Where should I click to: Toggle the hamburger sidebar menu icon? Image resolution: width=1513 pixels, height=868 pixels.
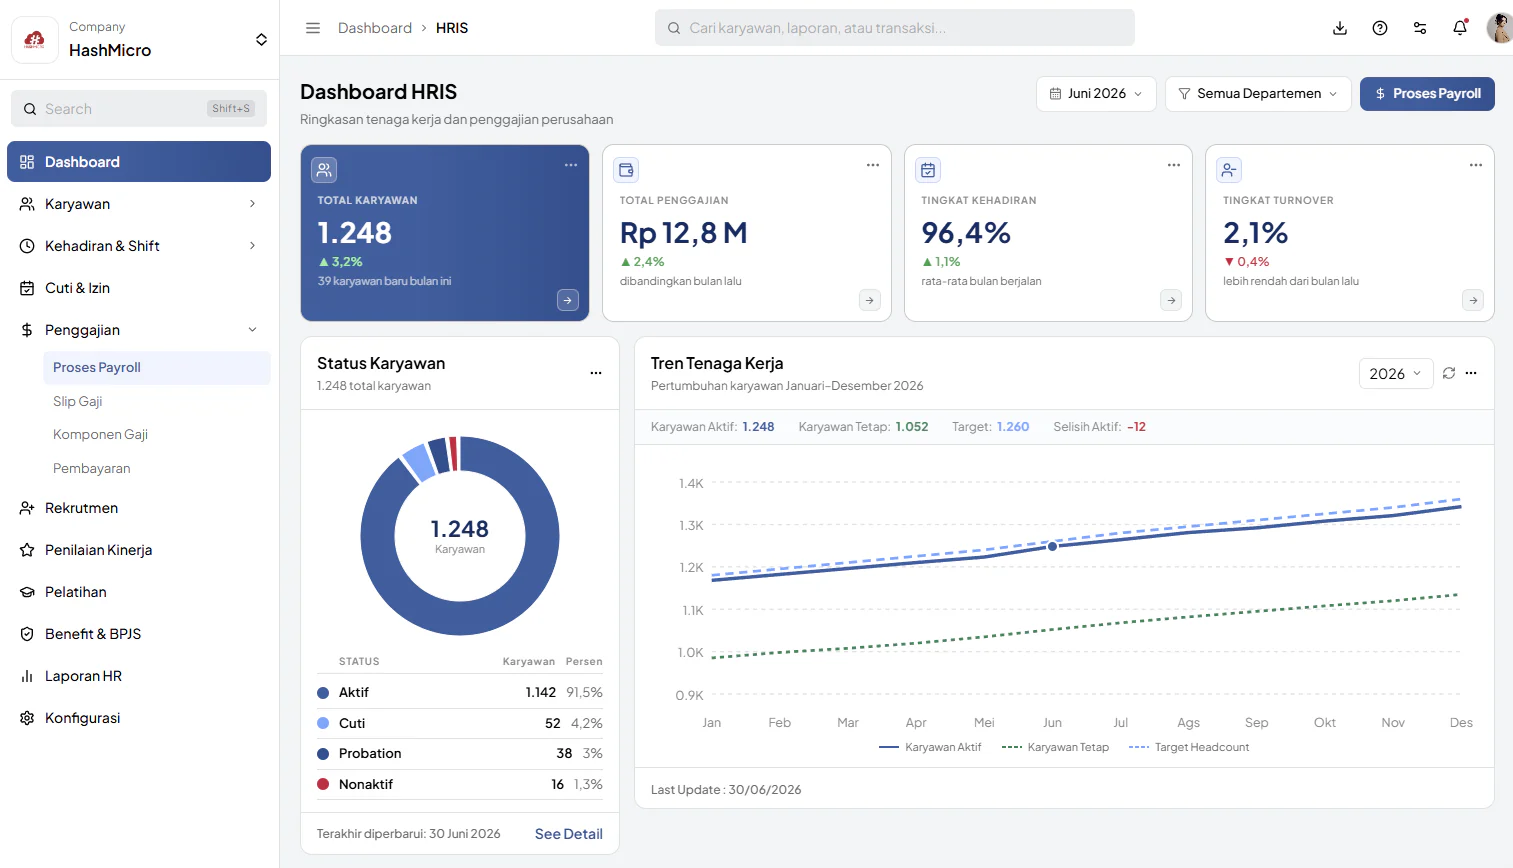(313, 28)
